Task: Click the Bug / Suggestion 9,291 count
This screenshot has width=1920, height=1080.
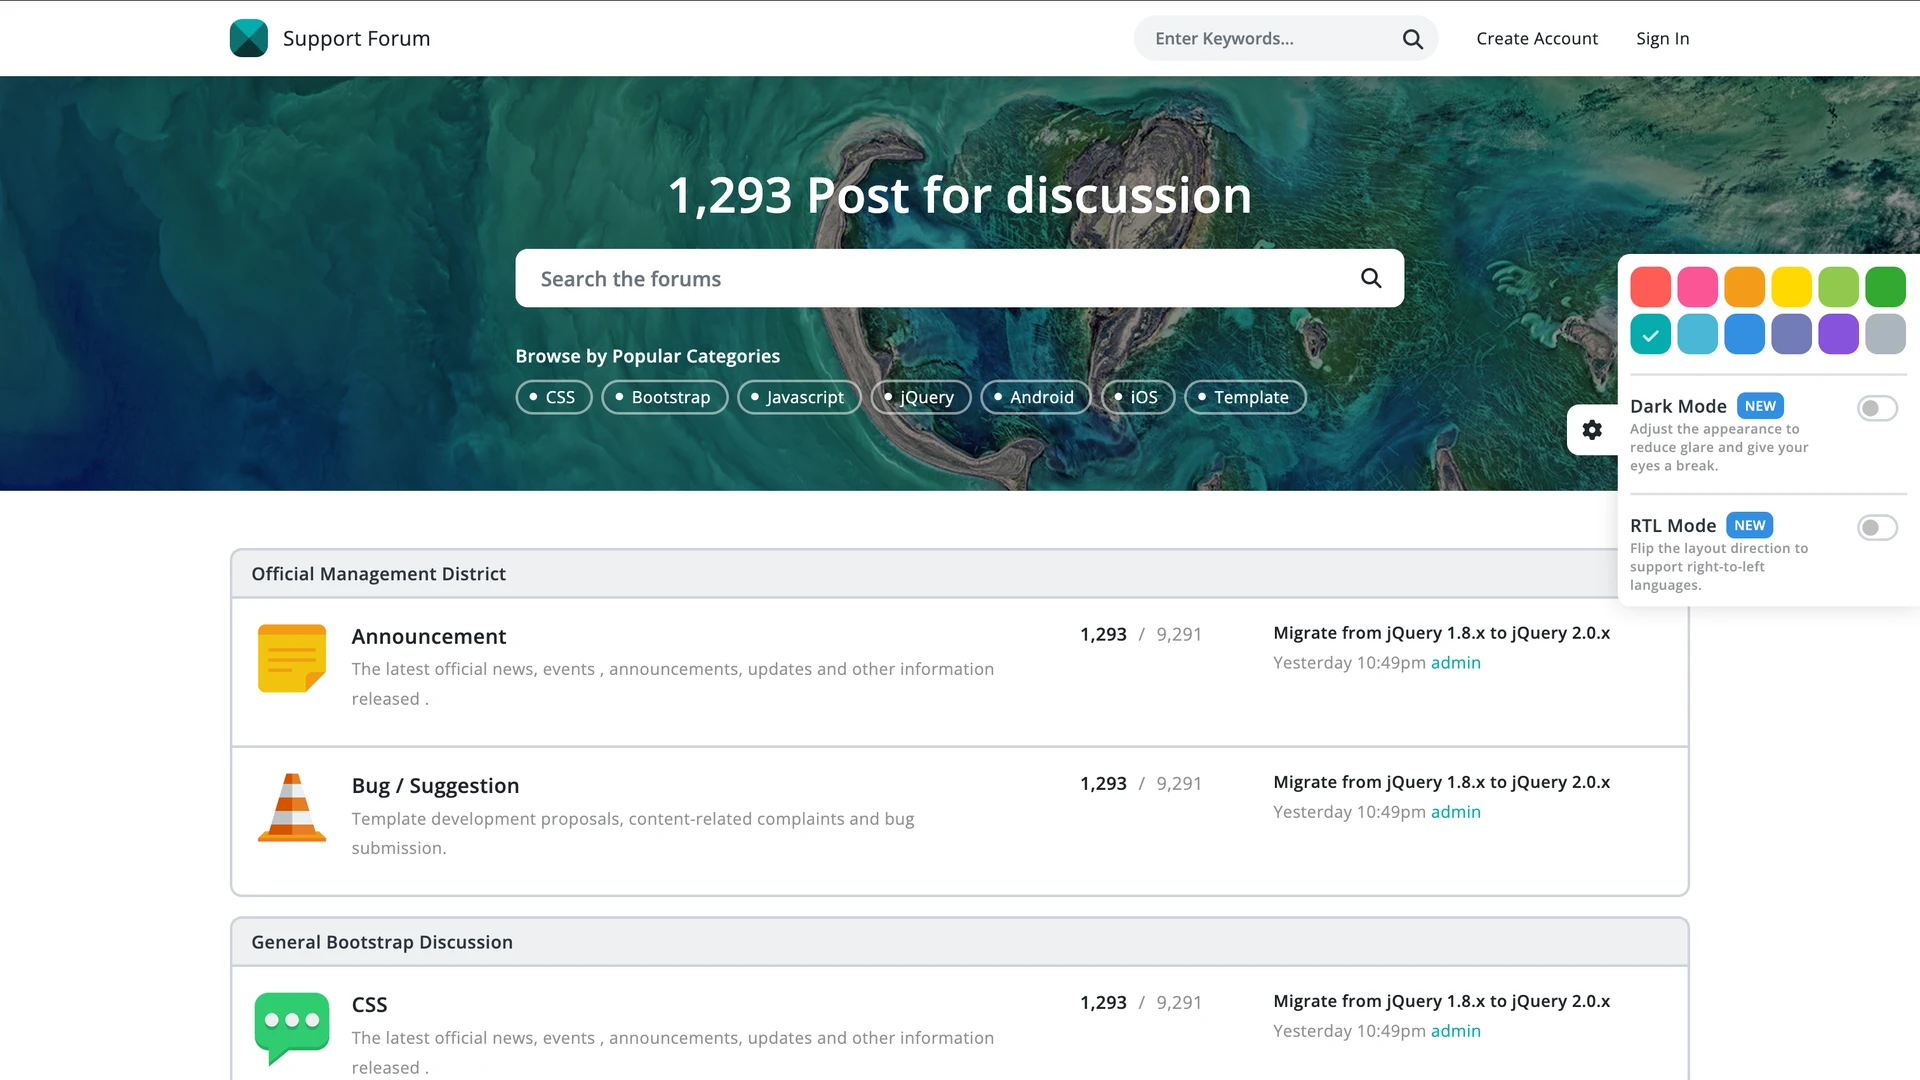Action: pyautogui.click(x=1179, y=783)
